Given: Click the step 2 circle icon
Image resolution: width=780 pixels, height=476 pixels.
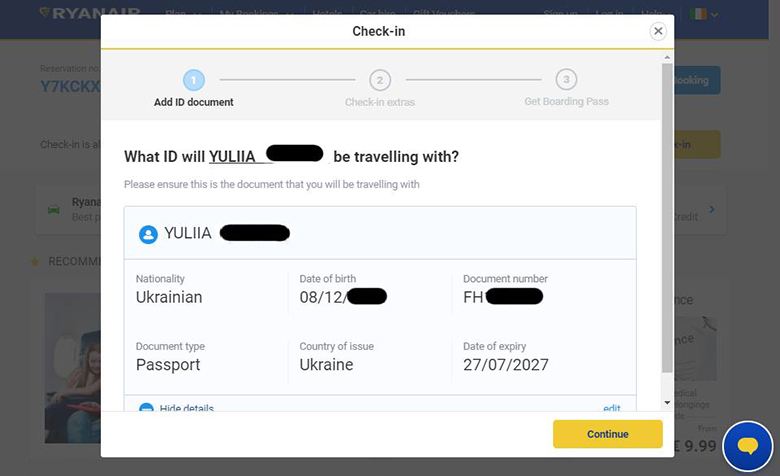Looking at the screenshot, I should click(380, 80).
